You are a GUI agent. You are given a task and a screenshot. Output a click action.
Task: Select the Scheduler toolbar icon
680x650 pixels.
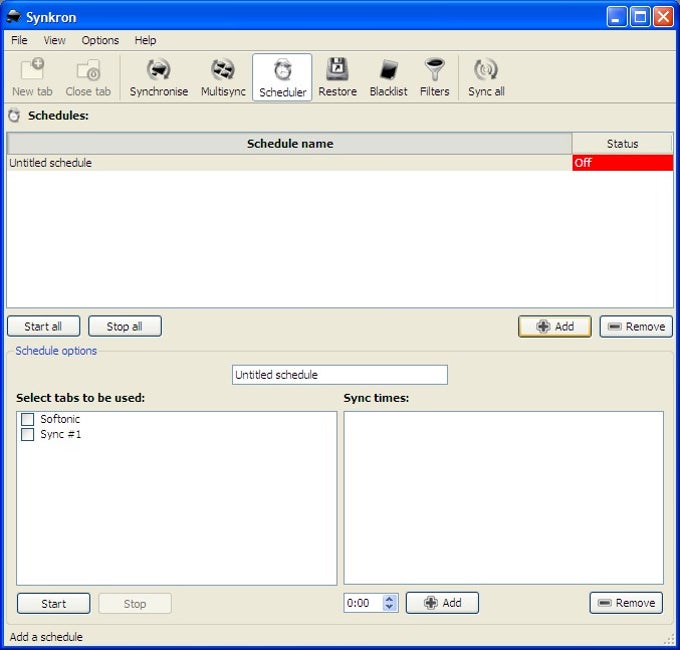click(282, 77)
